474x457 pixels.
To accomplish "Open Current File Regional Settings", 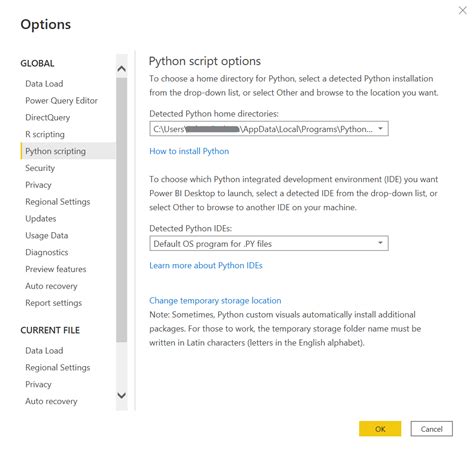I will [x=58, y=367].
